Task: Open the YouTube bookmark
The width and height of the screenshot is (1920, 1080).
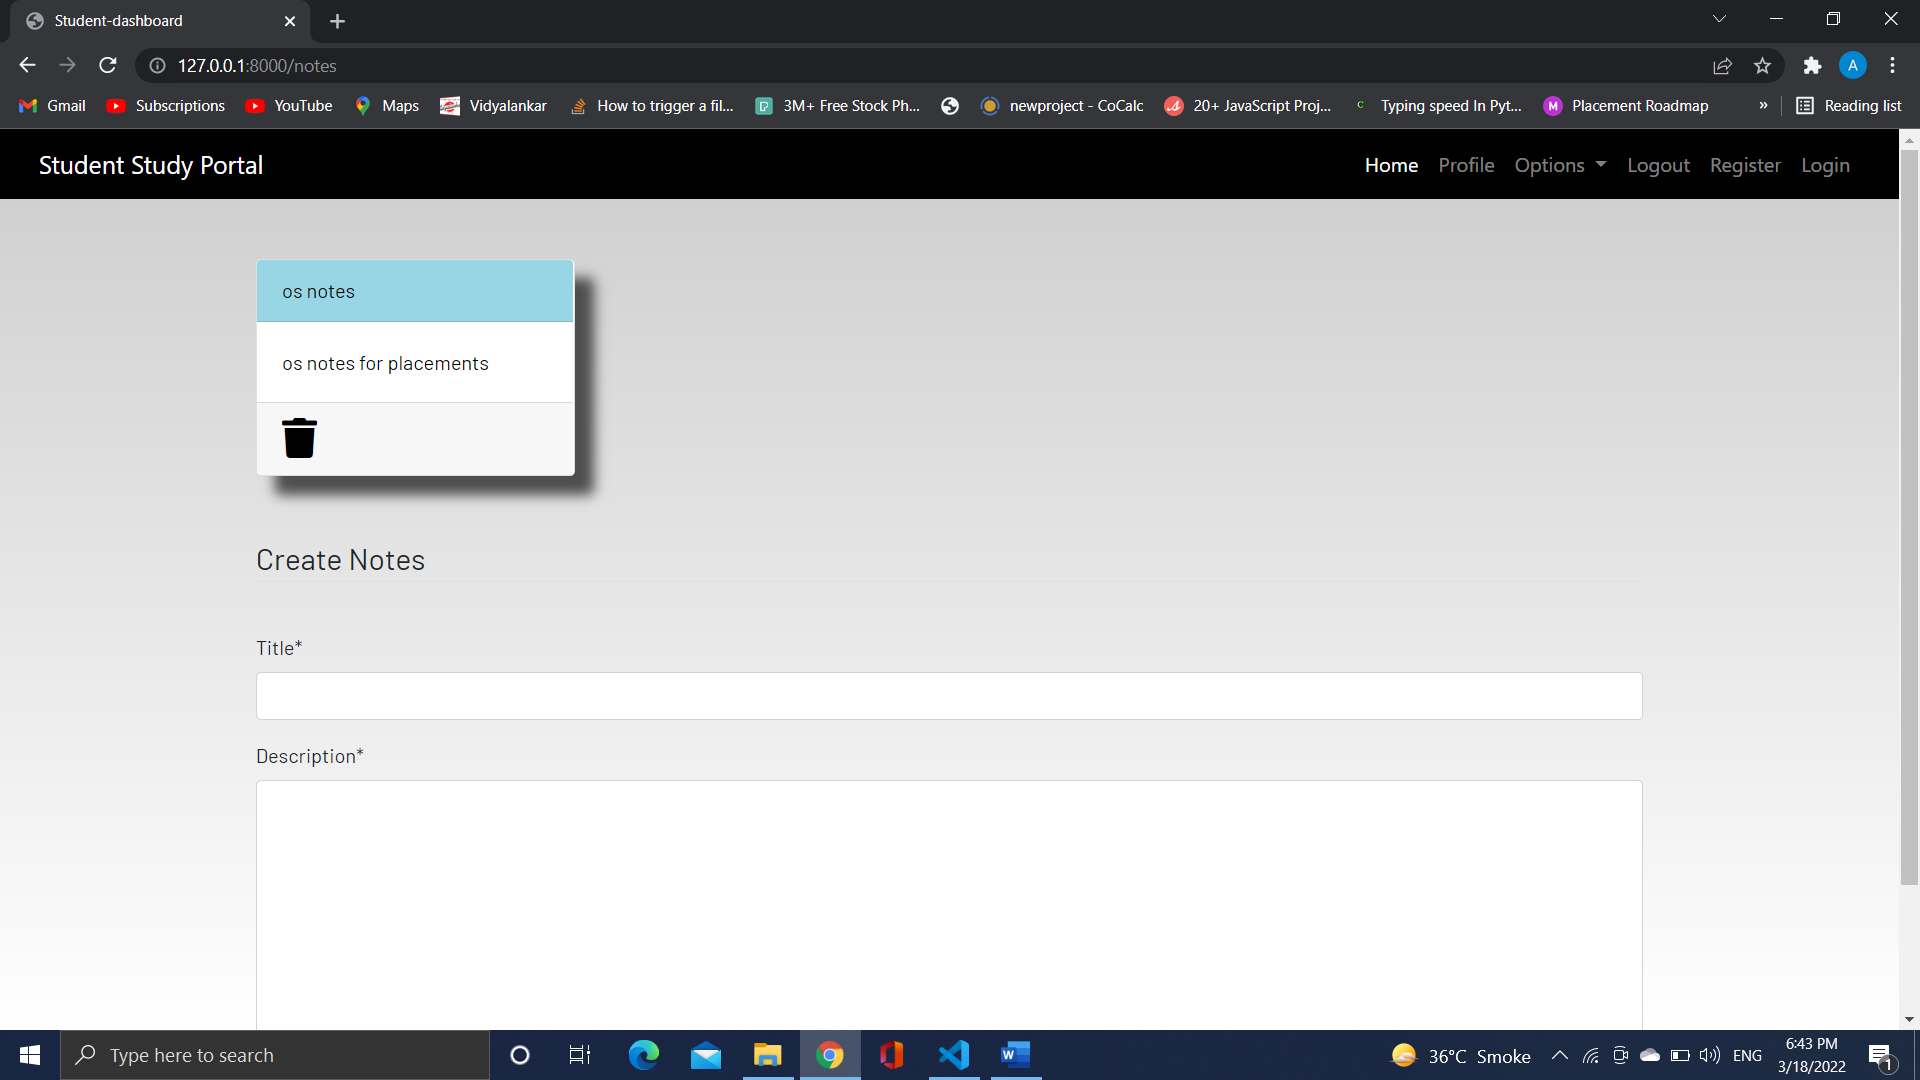Action: (289, 106)
